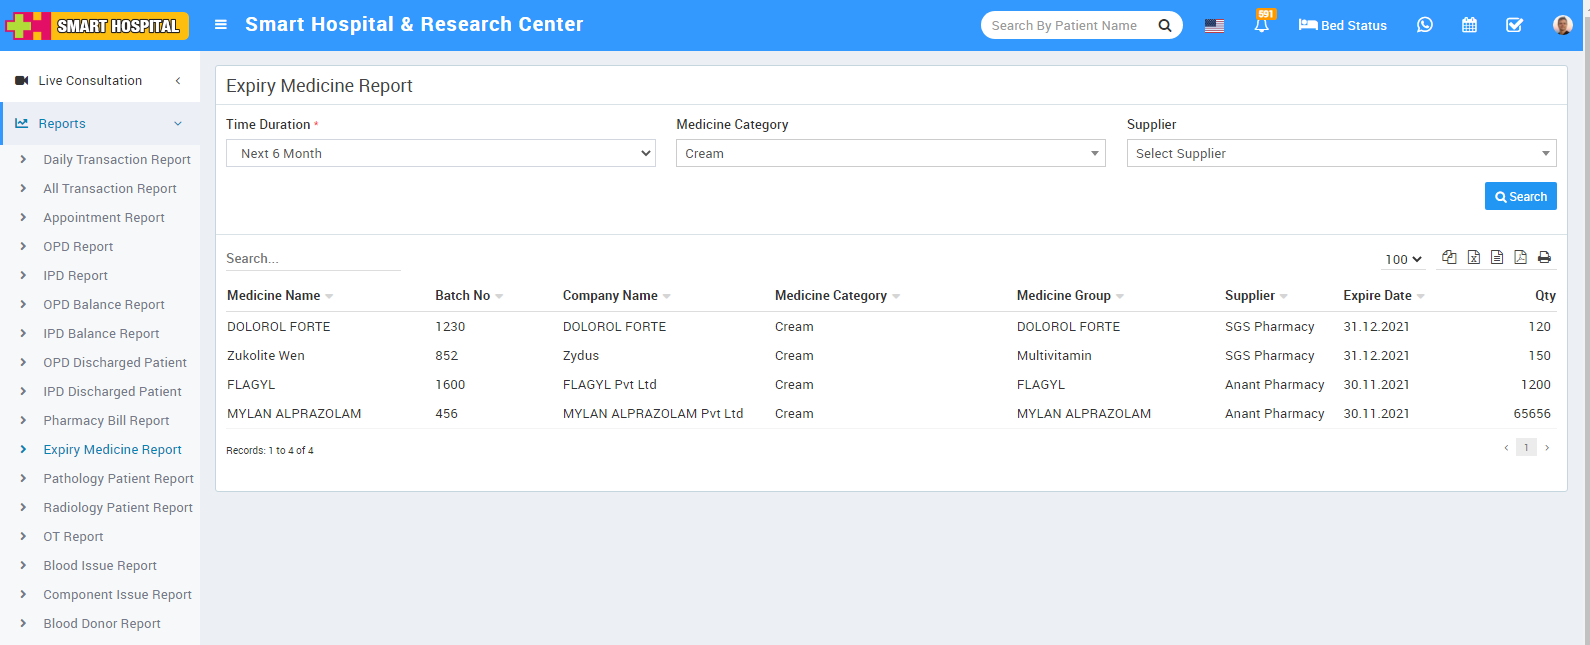
Task: Click the hamburger menu icon in header
Action: pos(221,25)
